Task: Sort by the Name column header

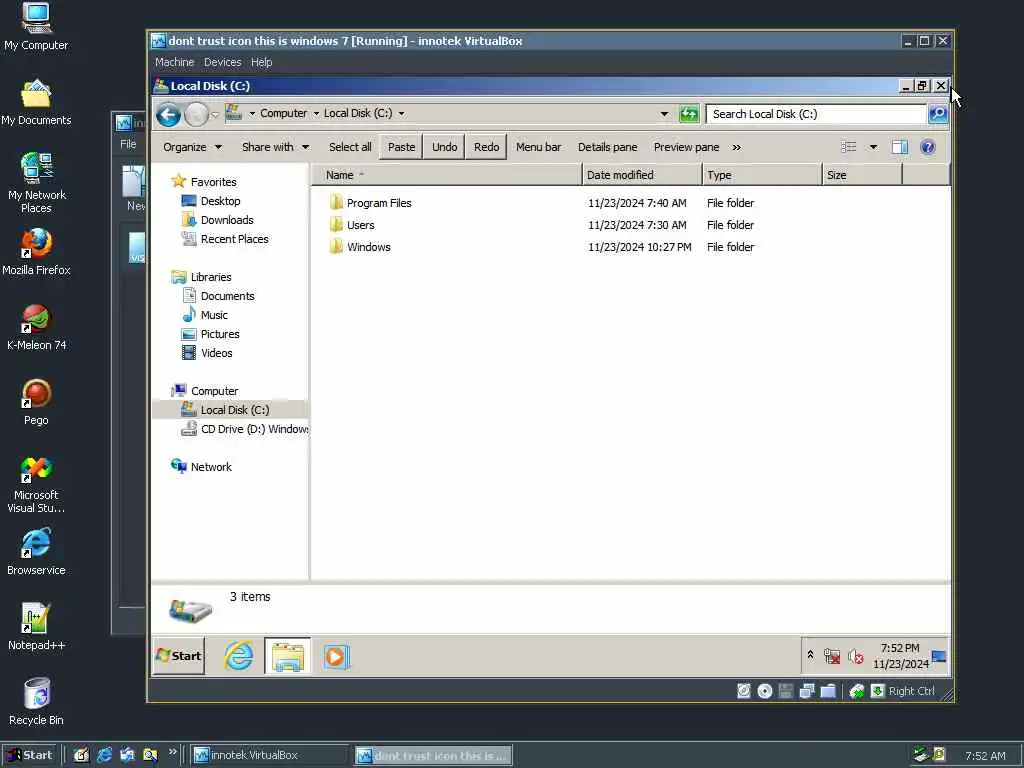Action: [x=447, y=175]
